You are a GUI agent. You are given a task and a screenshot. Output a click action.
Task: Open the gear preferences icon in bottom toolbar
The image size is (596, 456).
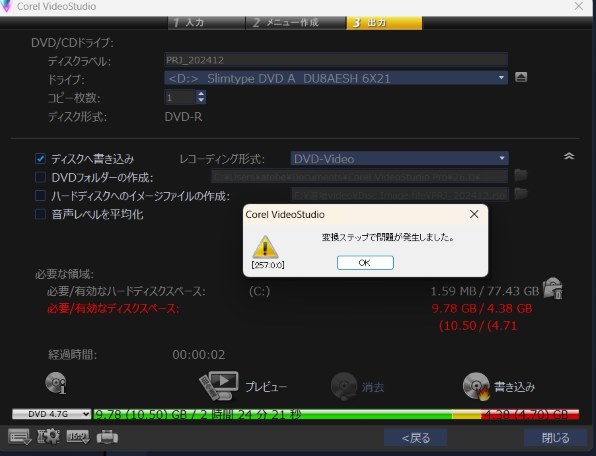[48, 437]
